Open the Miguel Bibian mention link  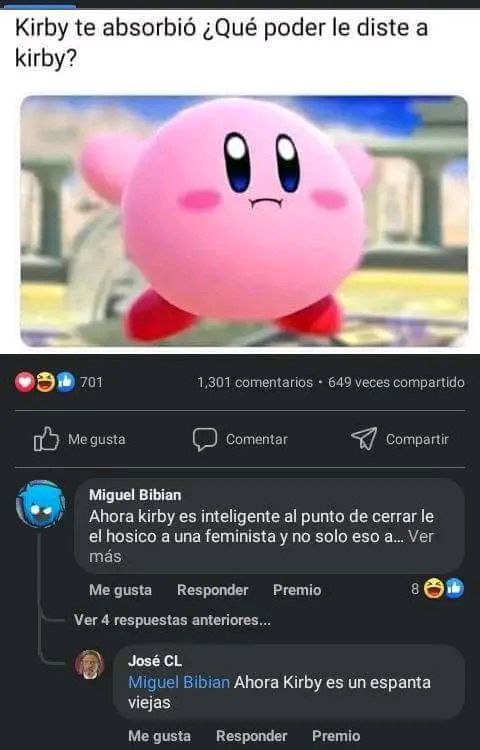tap(179, 682)
